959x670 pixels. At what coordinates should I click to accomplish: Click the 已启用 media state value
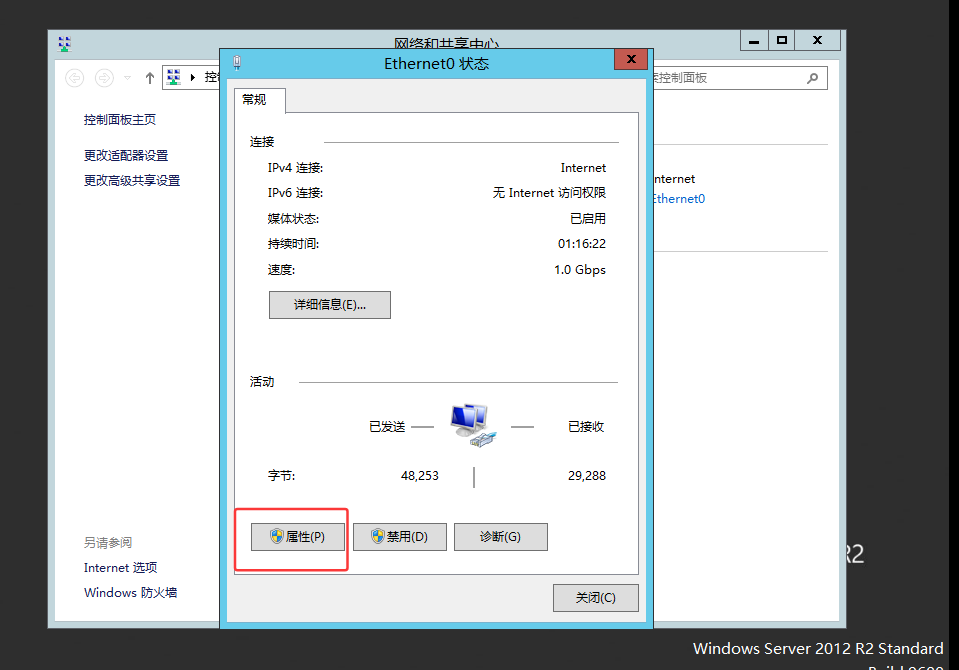(588, 218)
